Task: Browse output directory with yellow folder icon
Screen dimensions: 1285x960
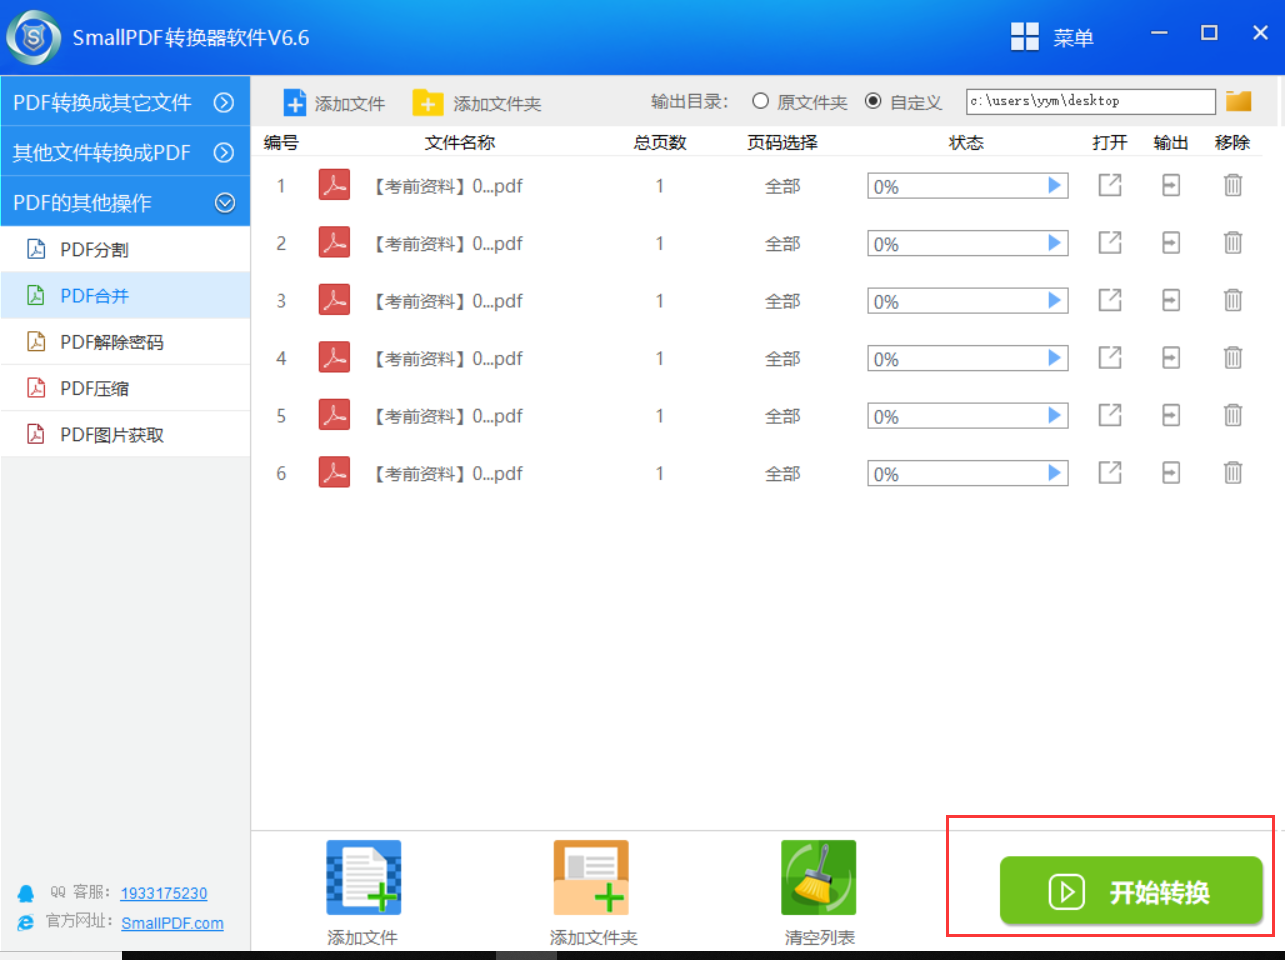Action: coord(1239,101)
